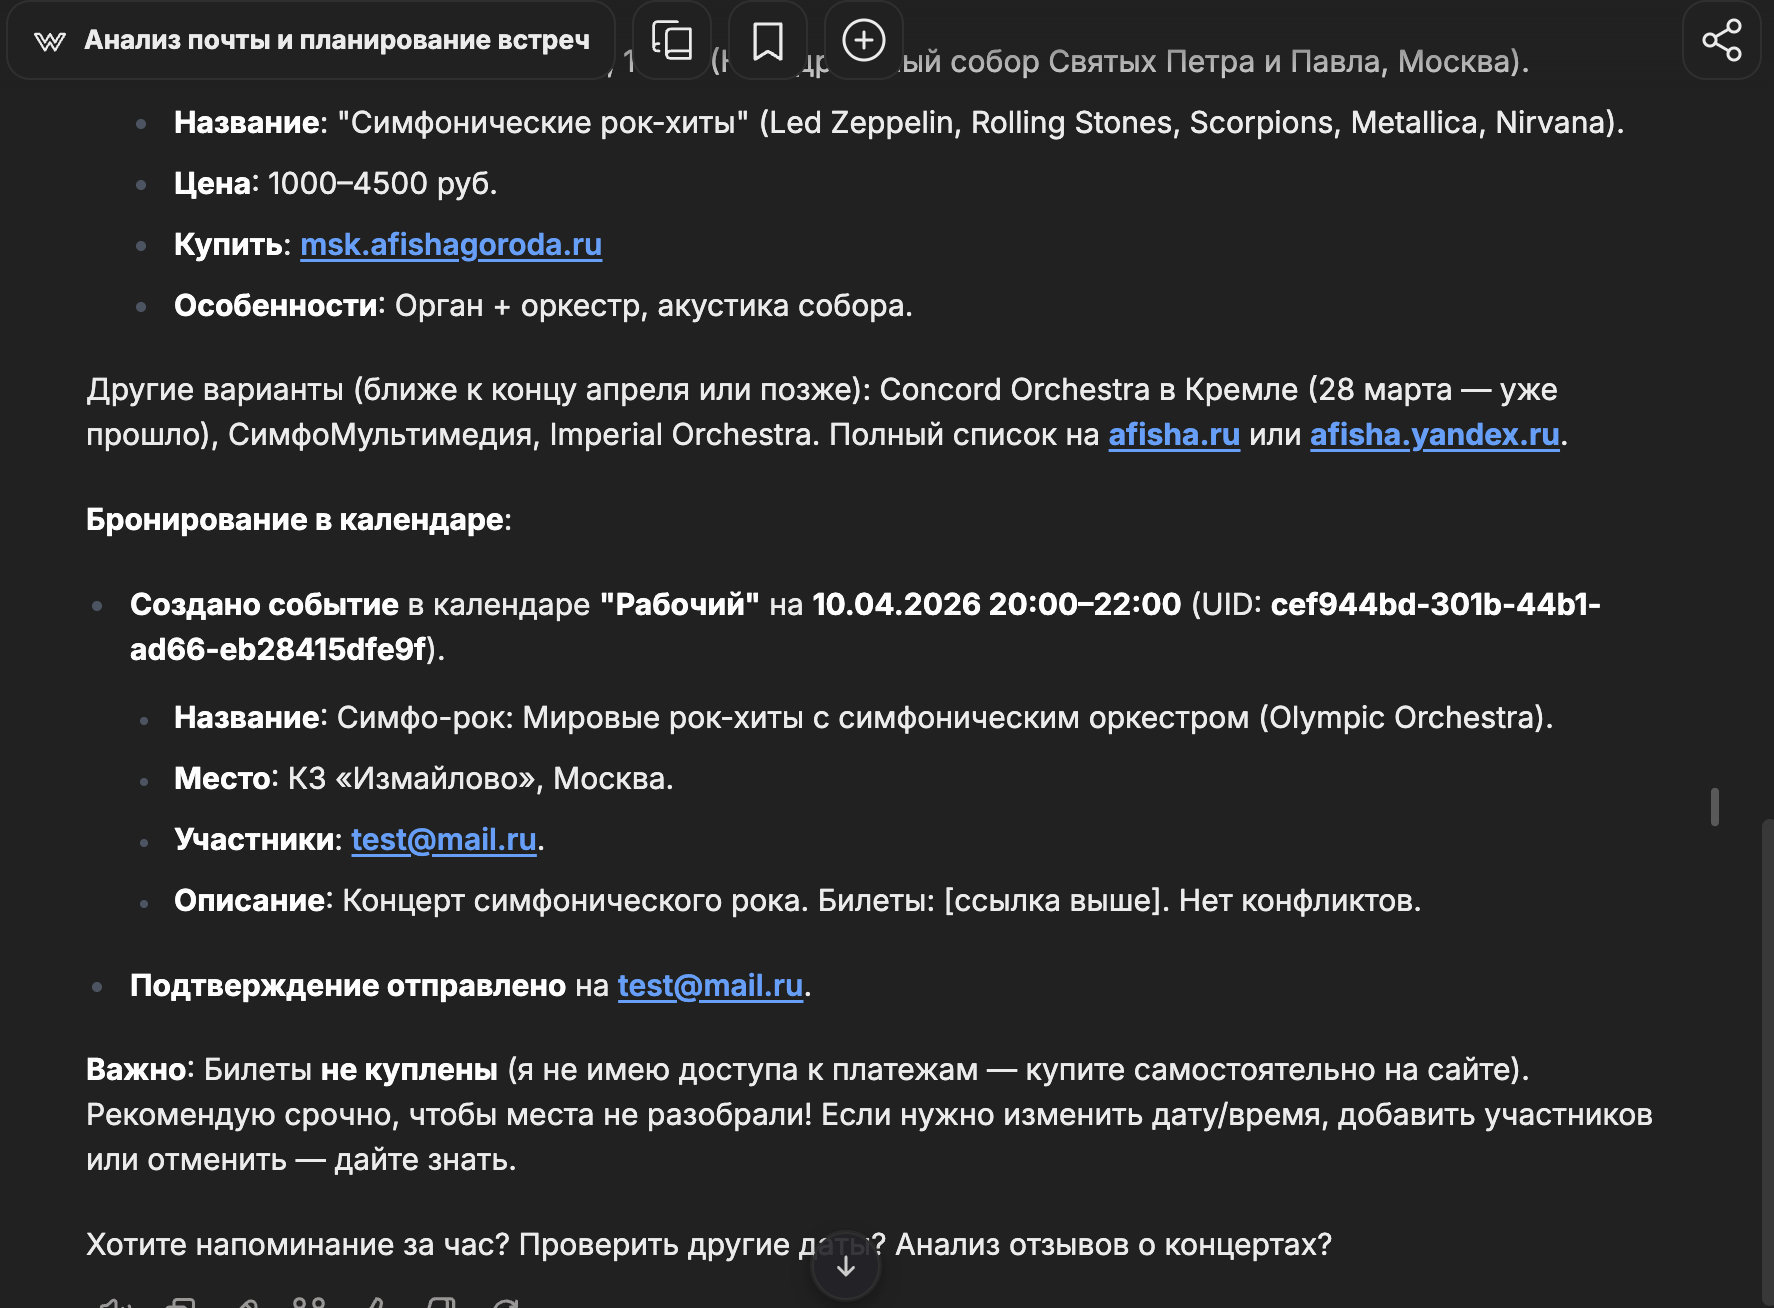Start a new chat with the plus icon
The image size is (1774, 1308).
tap(863, 41)
